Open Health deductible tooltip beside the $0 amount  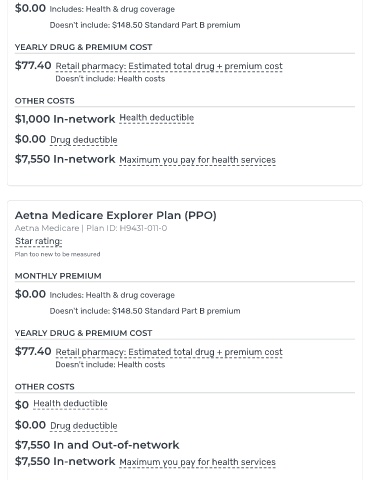[x=70, y=404]
